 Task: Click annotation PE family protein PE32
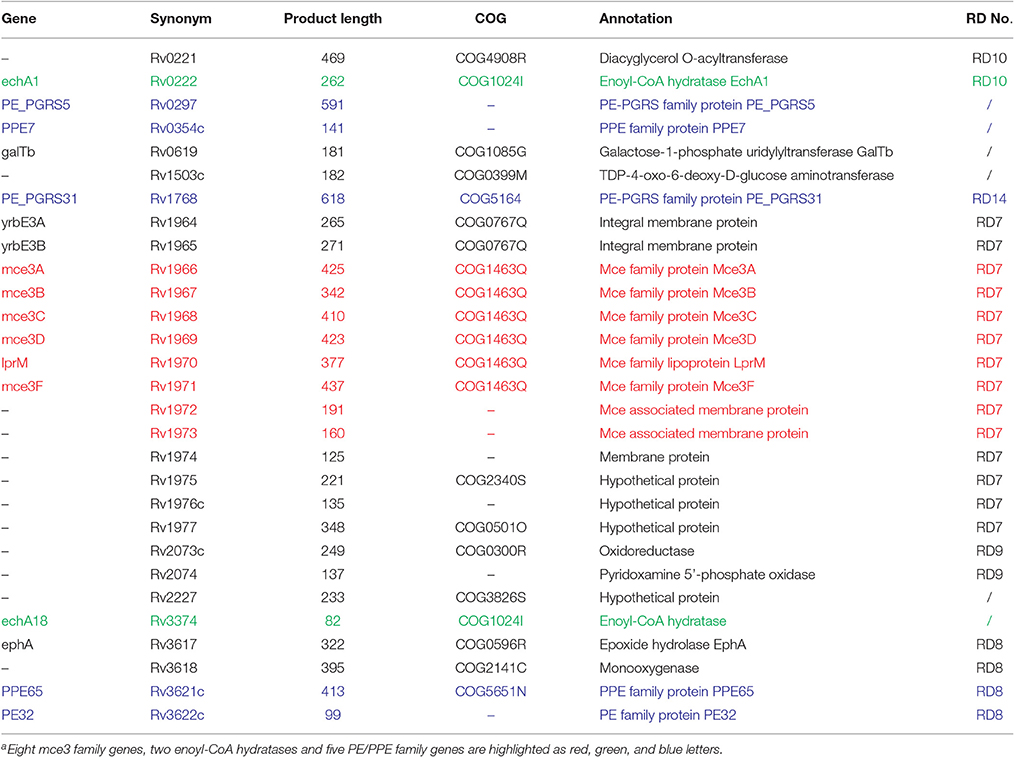pyautogui.click(x=667, y=715)
